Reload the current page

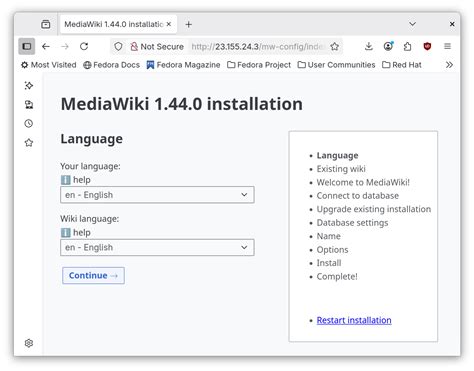(84, 46)
